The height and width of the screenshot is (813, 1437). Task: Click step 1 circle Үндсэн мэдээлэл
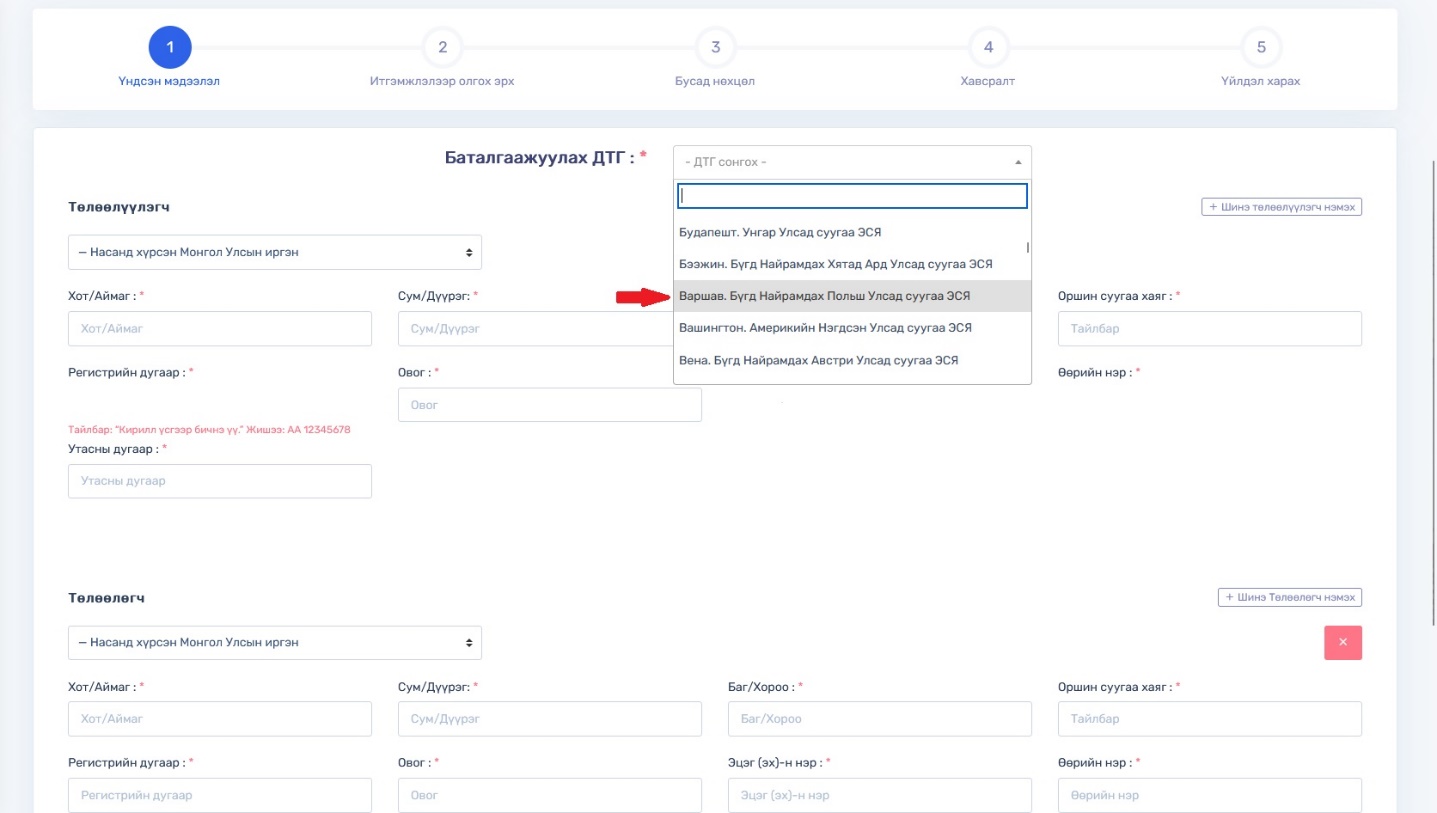pos(170,47)
